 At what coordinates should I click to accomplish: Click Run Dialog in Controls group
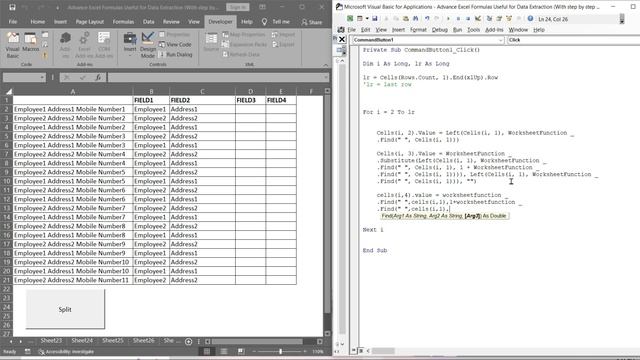click(176, 54)
